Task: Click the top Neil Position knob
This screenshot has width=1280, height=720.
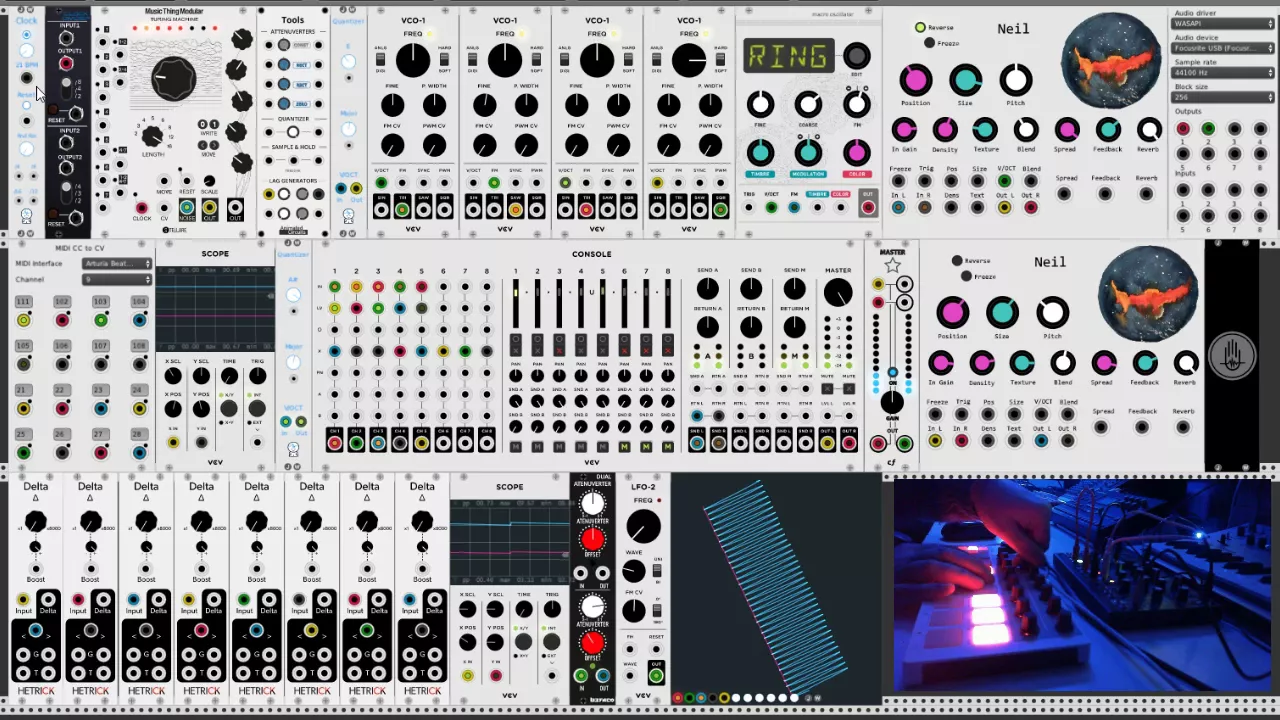Action: point(915,80)
